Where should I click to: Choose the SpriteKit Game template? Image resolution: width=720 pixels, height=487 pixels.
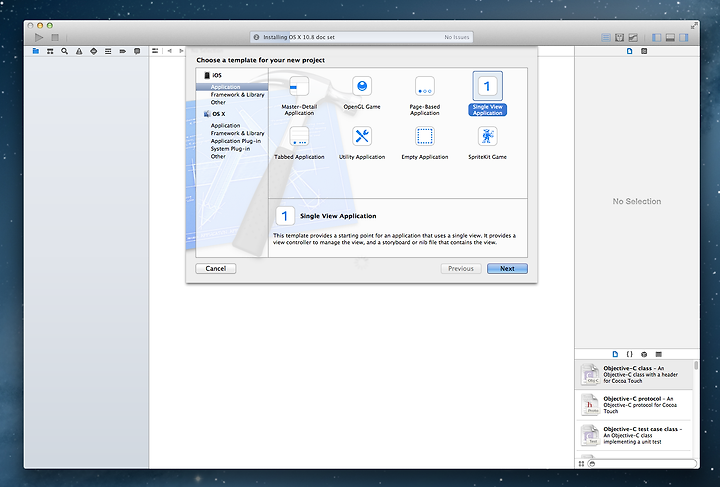pyautogui.click(x=487, y=143)
